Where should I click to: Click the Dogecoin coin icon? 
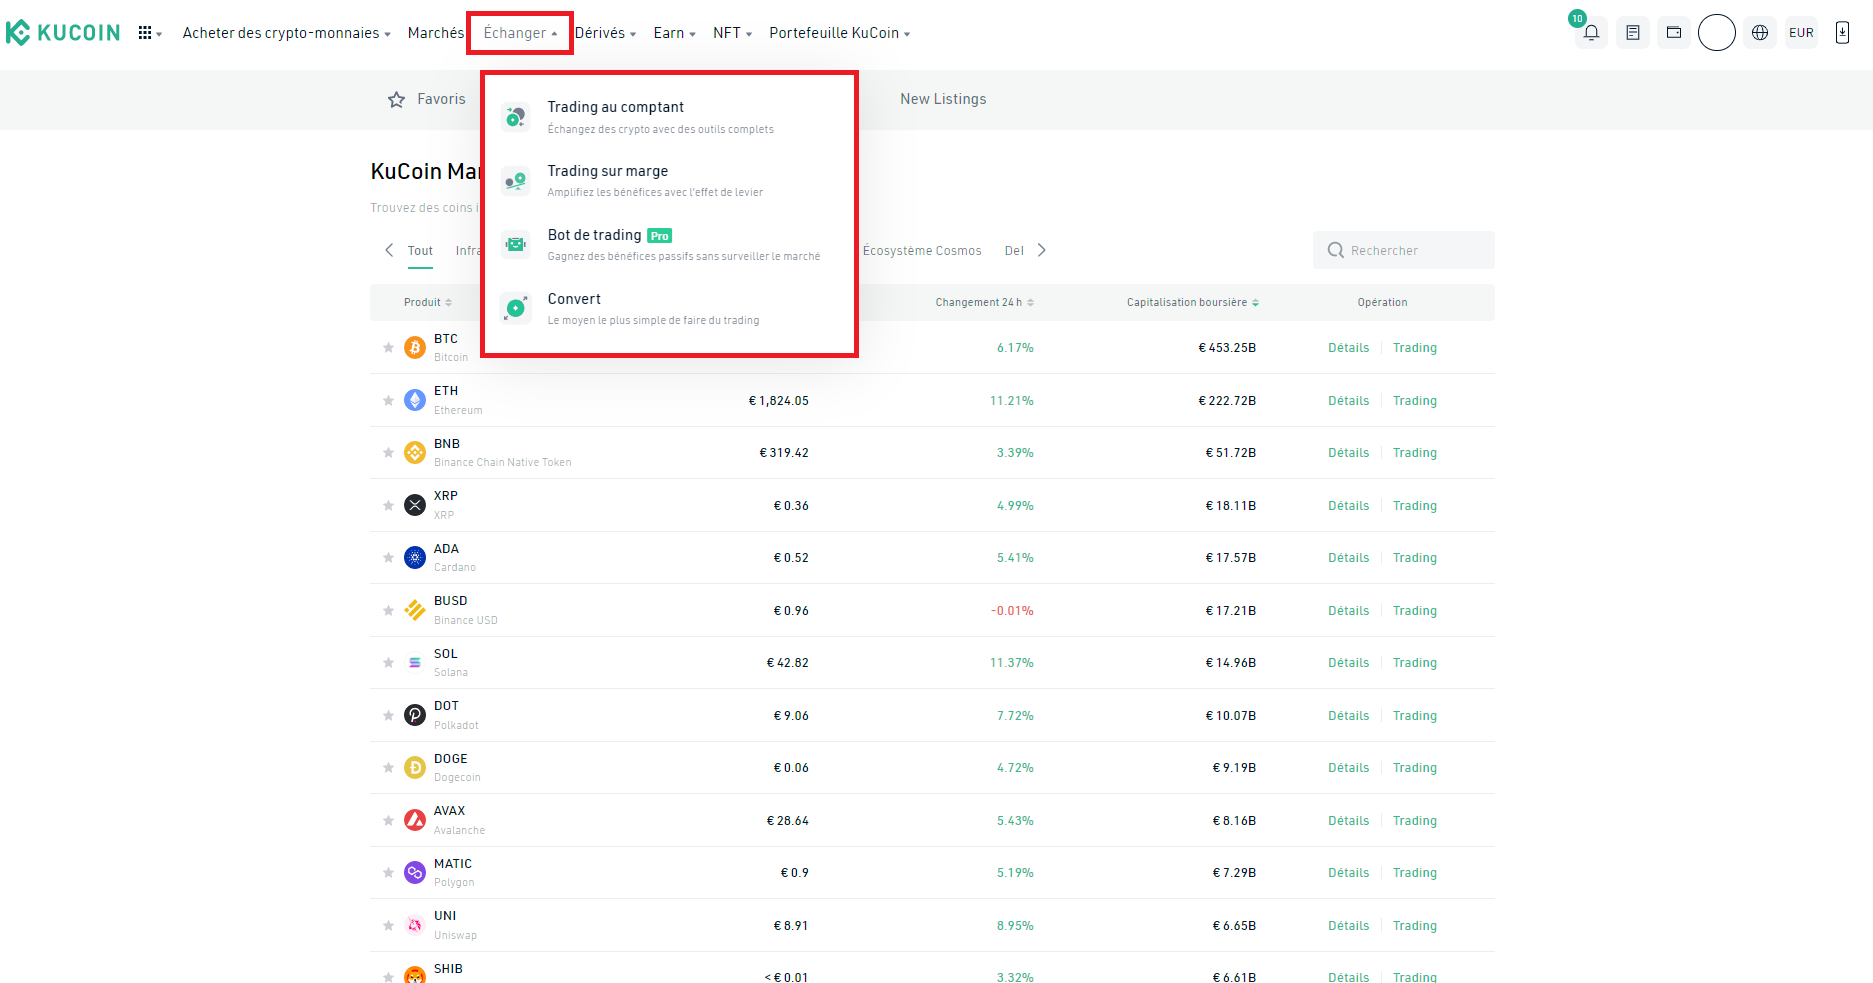(415, 767)
